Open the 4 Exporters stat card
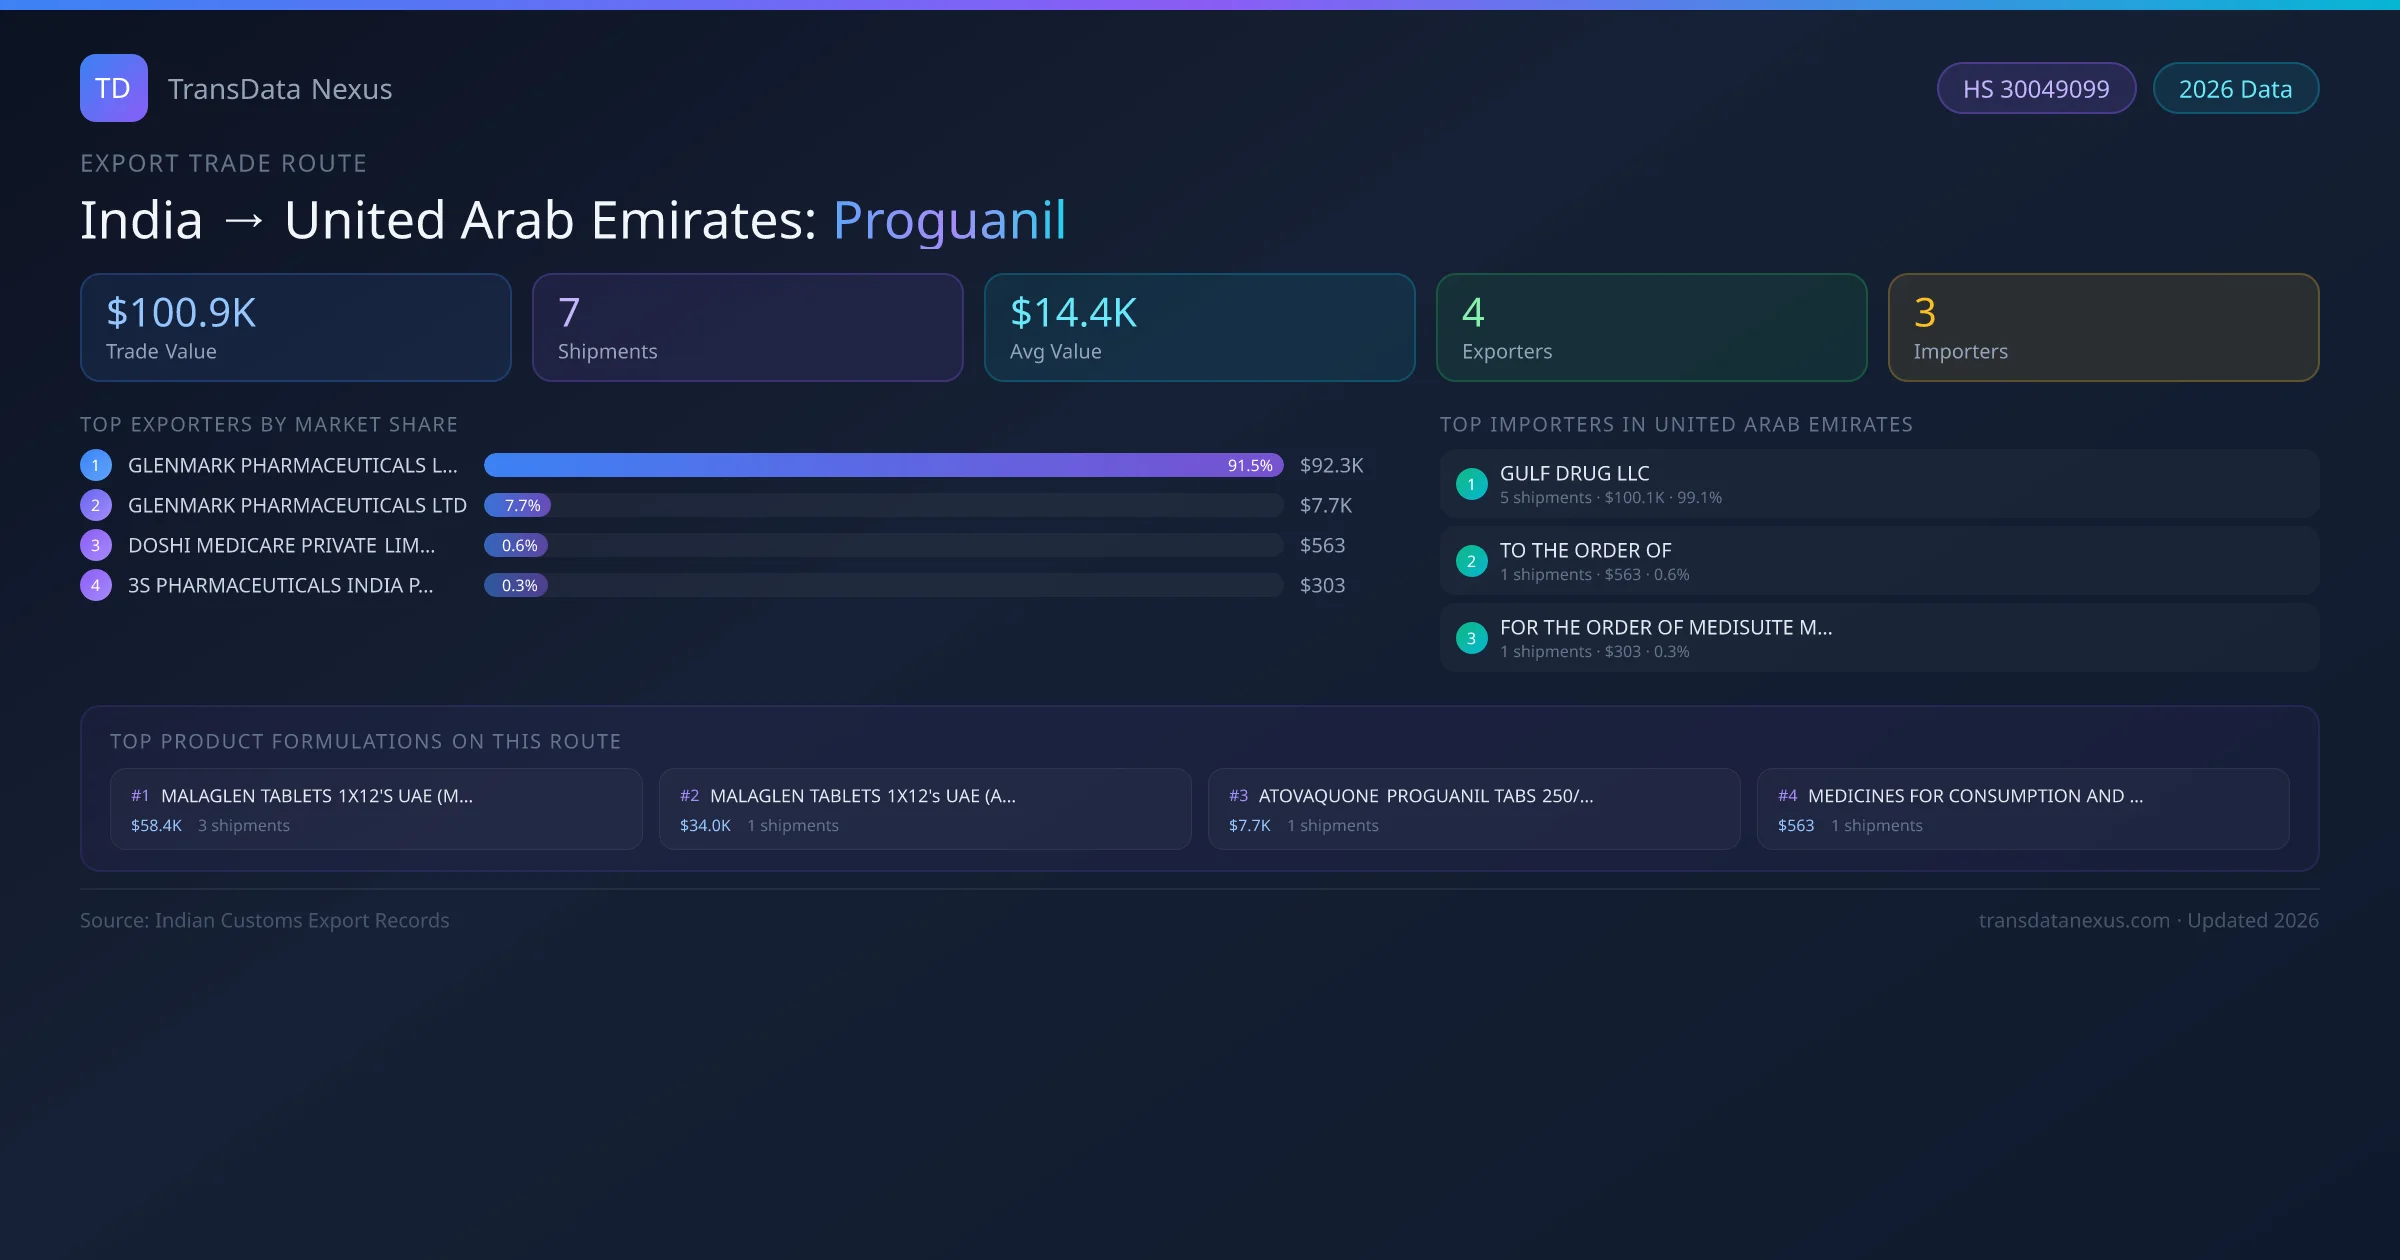 pos(1651,328)
